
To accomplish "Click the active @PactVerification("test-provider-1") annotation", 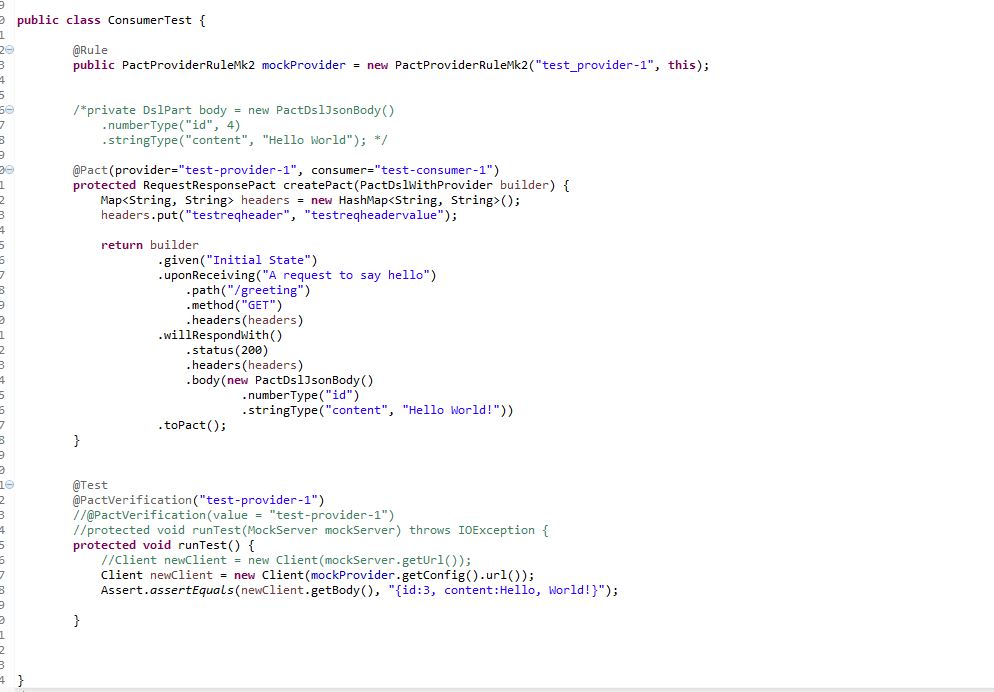I will (x=198, y=500).
